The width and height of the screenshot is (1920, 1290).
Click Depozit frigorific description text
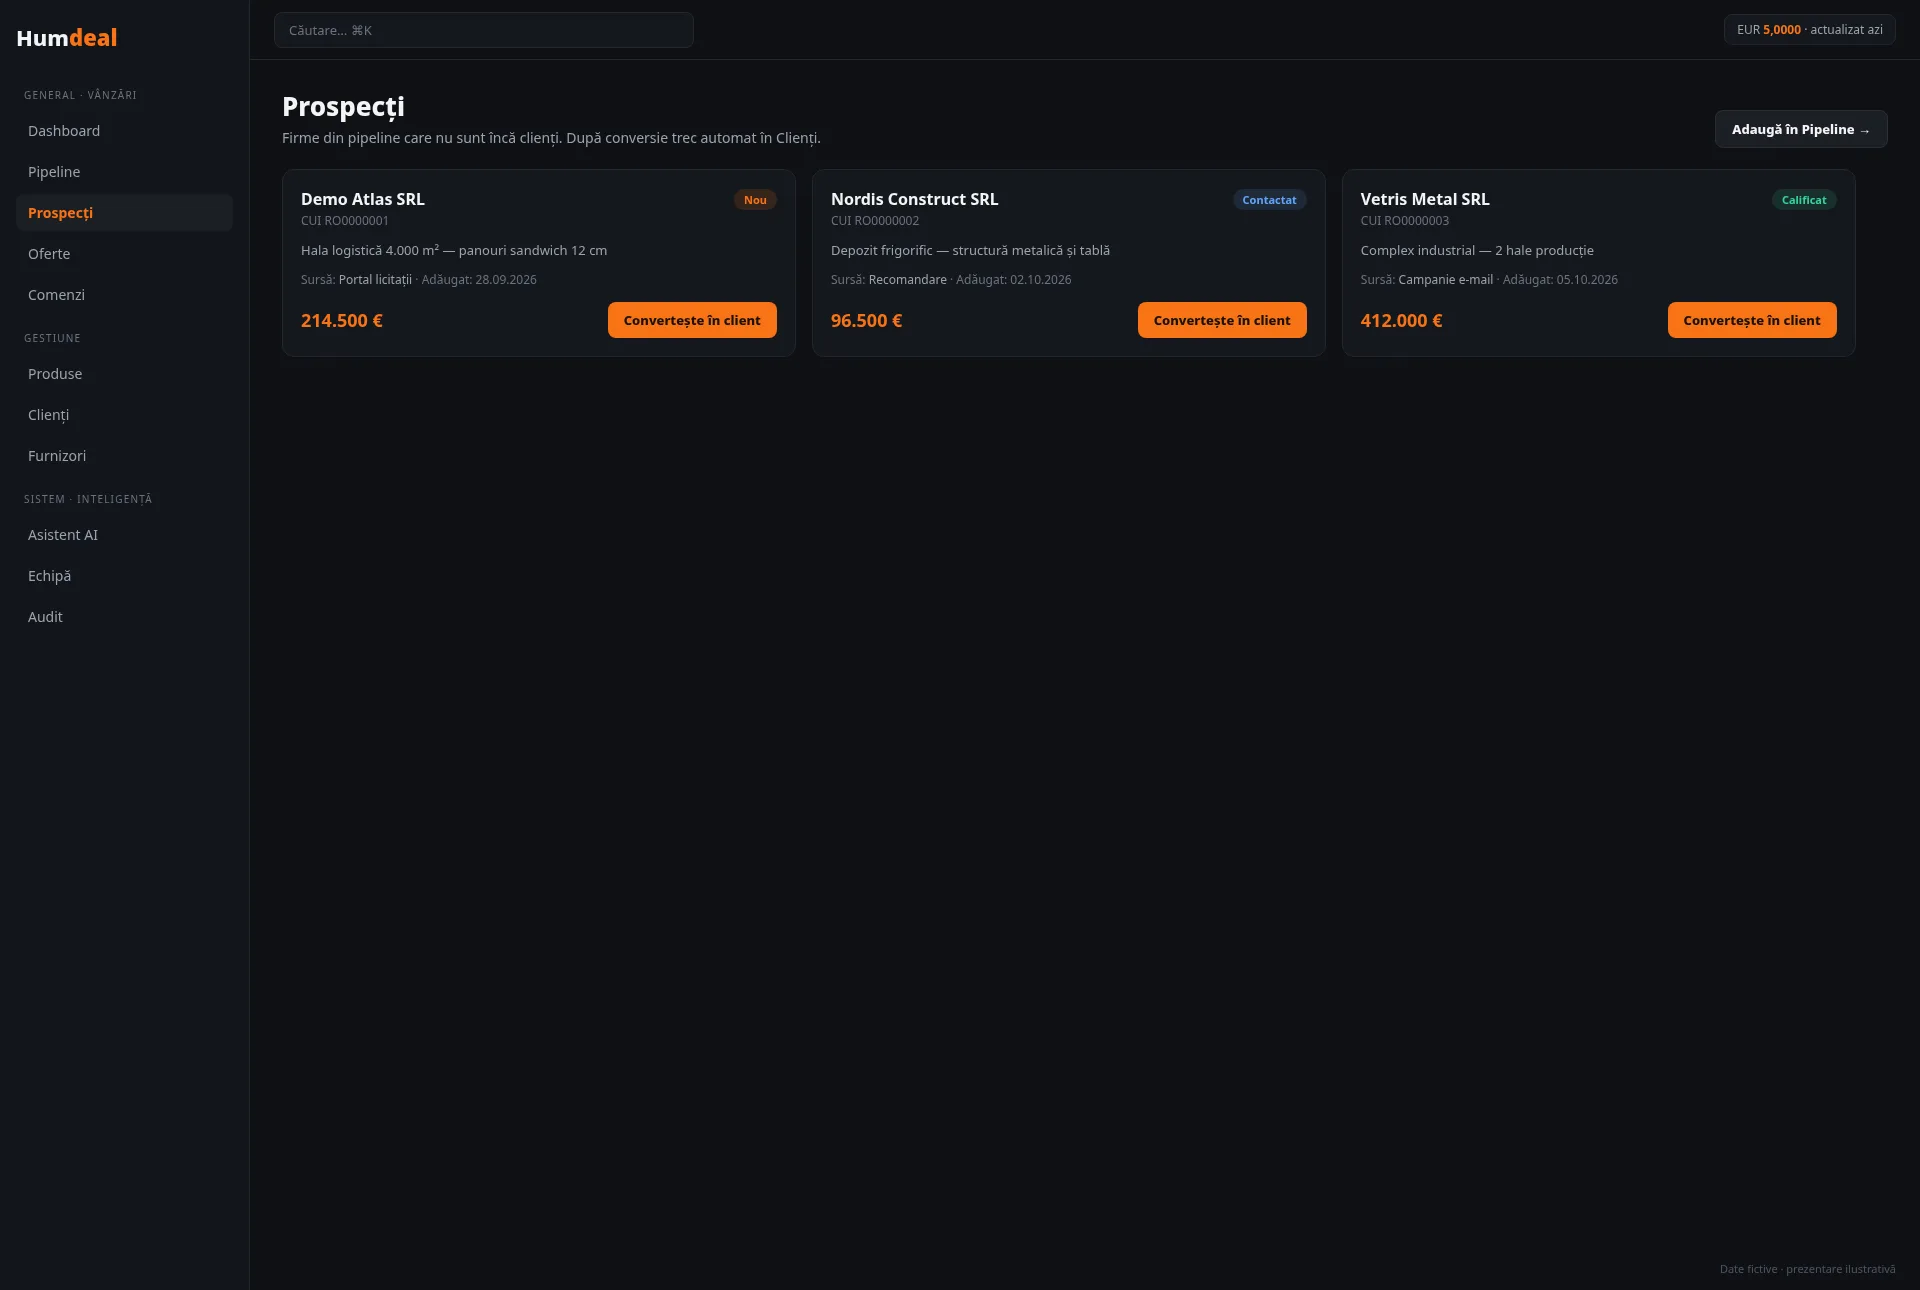click(970, 251)
